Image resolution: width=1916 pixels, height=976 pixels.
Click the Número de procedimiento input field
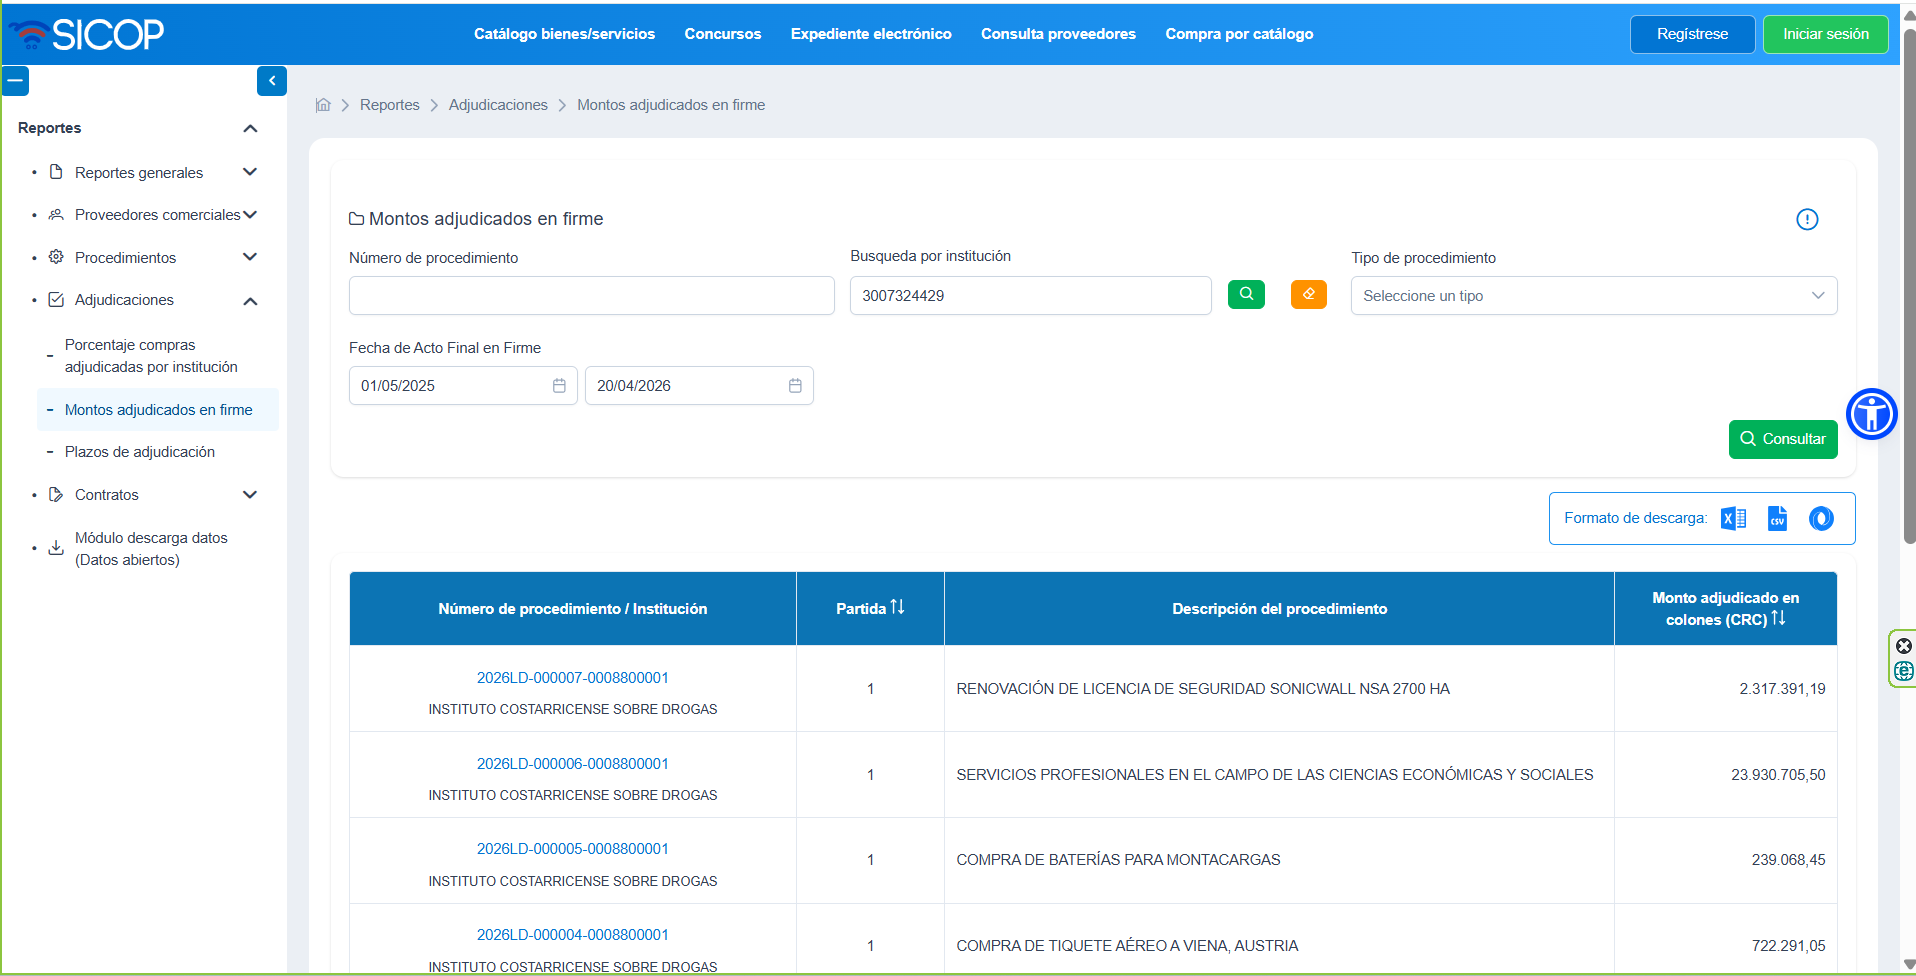coord(591,296)
